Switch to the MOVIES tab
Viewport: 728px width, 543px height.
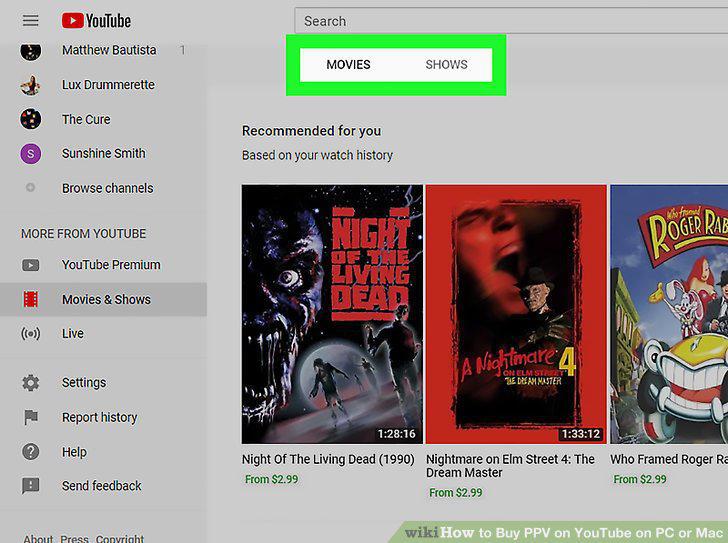pos(348,65)
